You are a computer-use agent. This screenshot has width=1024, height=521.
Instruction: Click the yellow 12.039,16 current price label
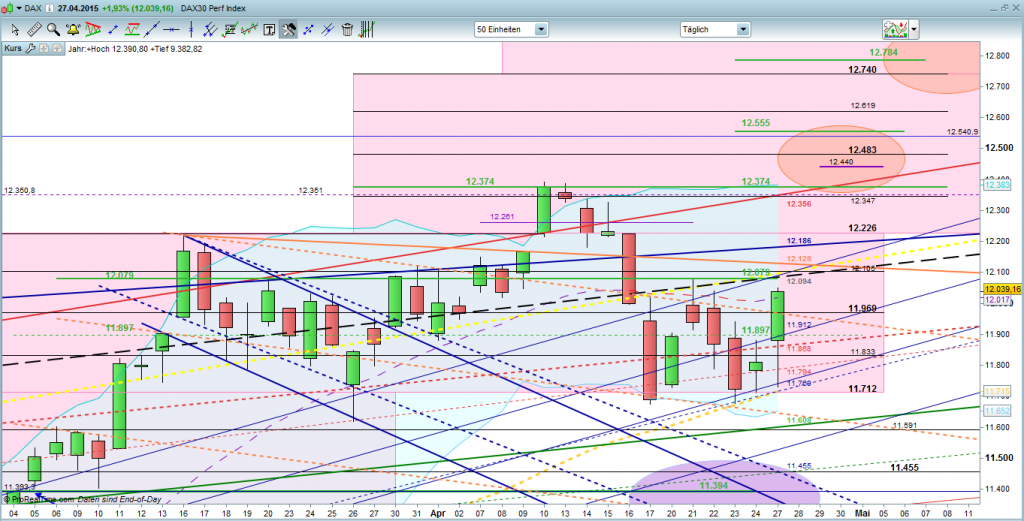click(x=1002, y=289)
